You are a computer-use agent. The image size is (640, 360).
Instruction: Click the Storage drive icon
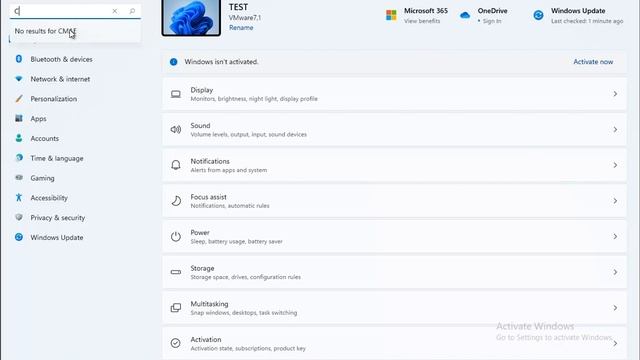(176, 272)
